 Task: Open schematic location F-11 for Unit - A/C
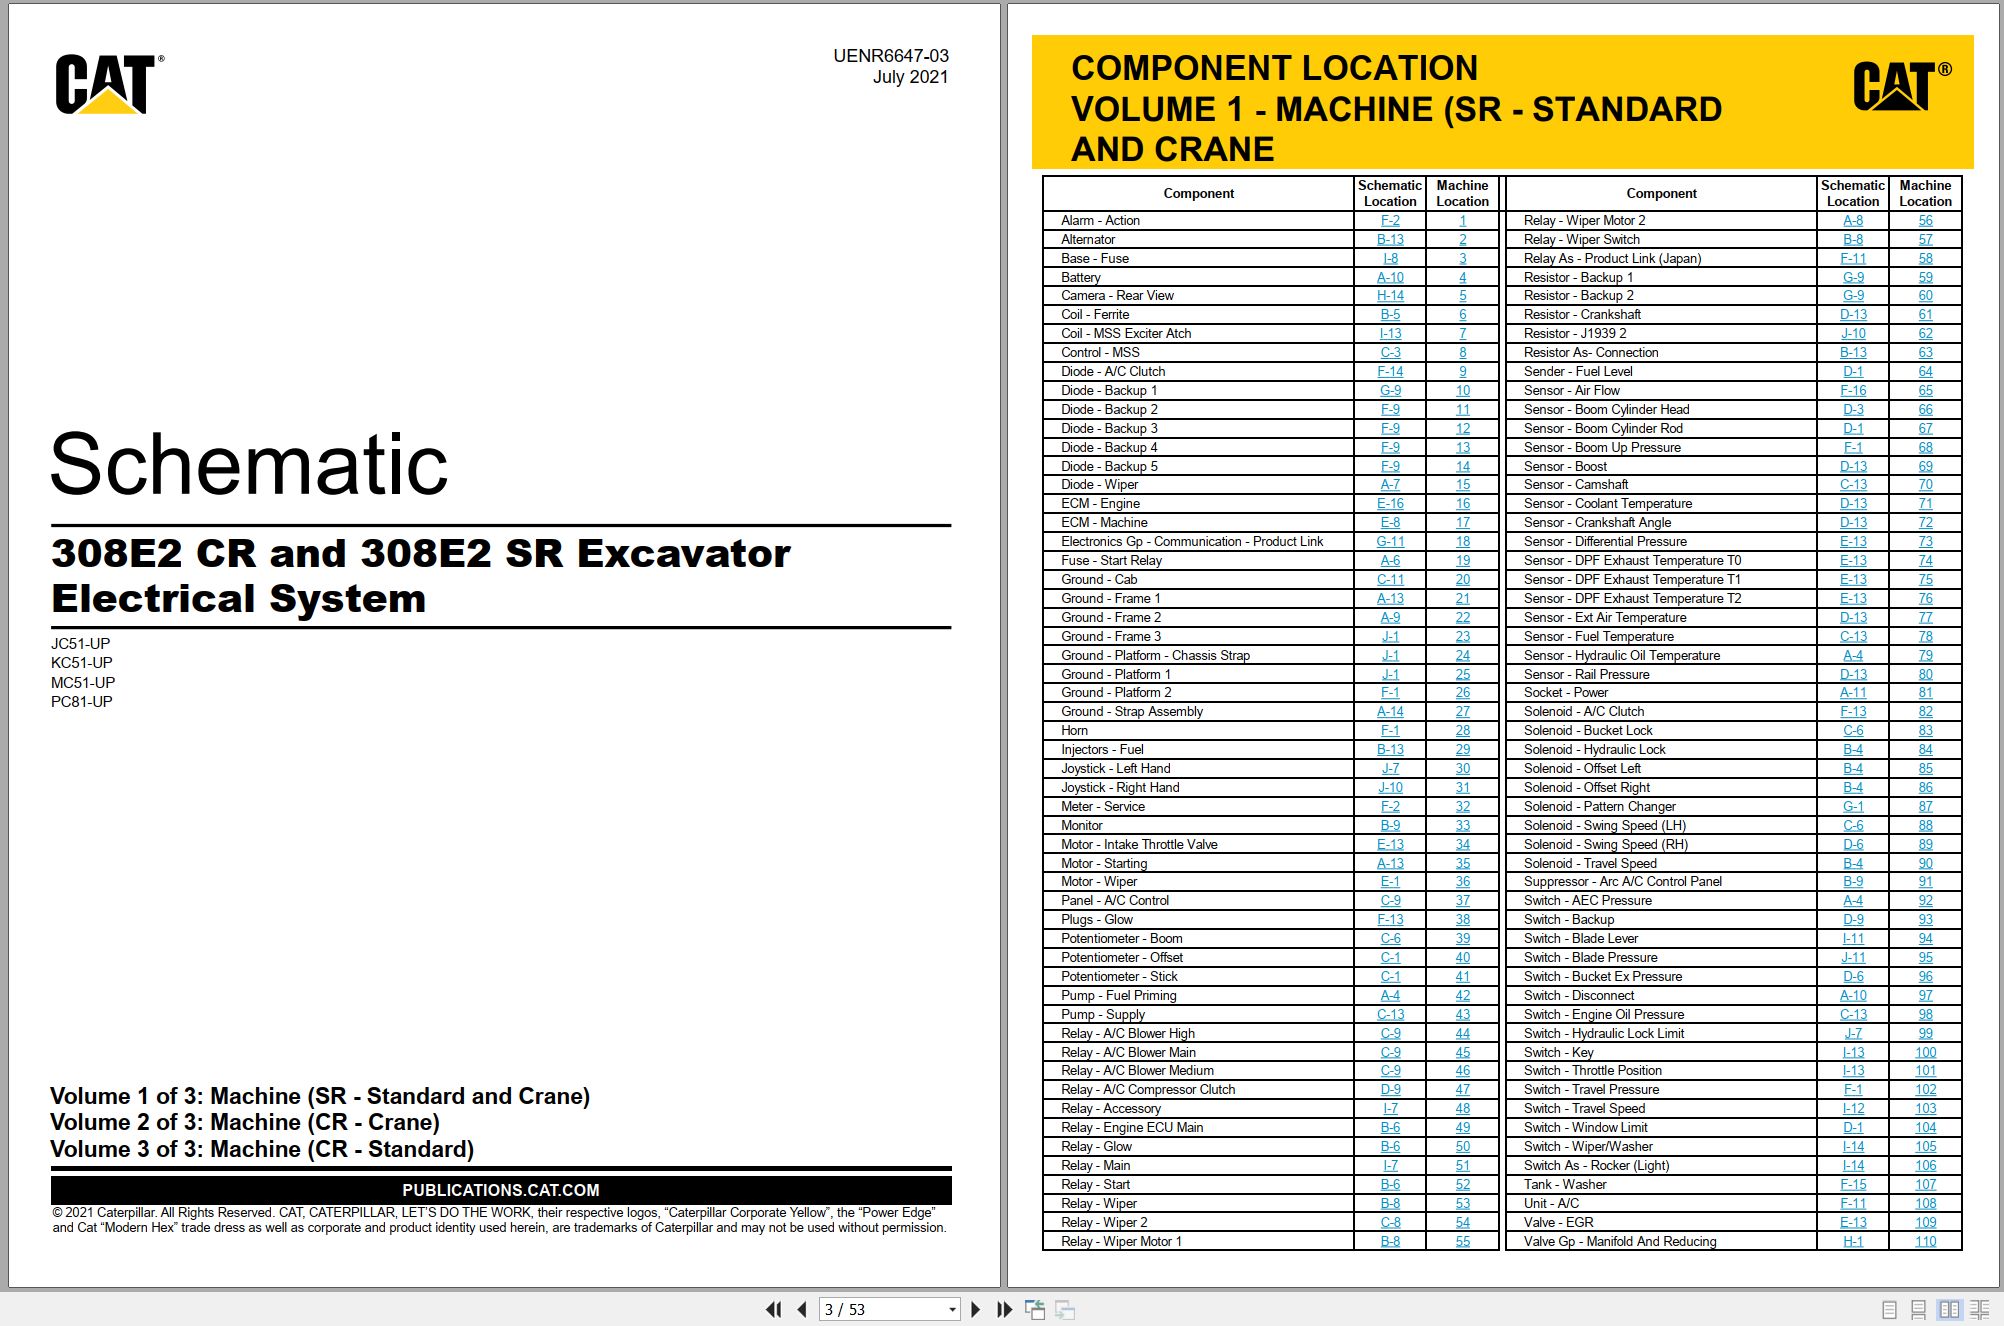pos(1853,1203)
